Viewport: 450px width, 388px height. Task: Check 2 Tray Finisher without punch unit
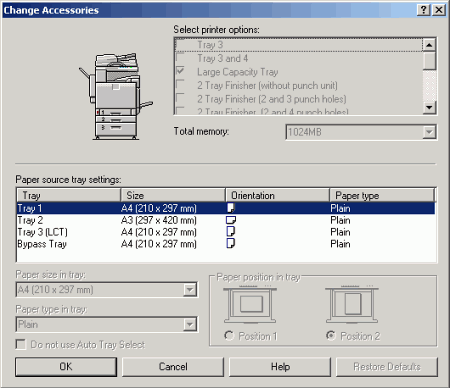coord(180,85)
